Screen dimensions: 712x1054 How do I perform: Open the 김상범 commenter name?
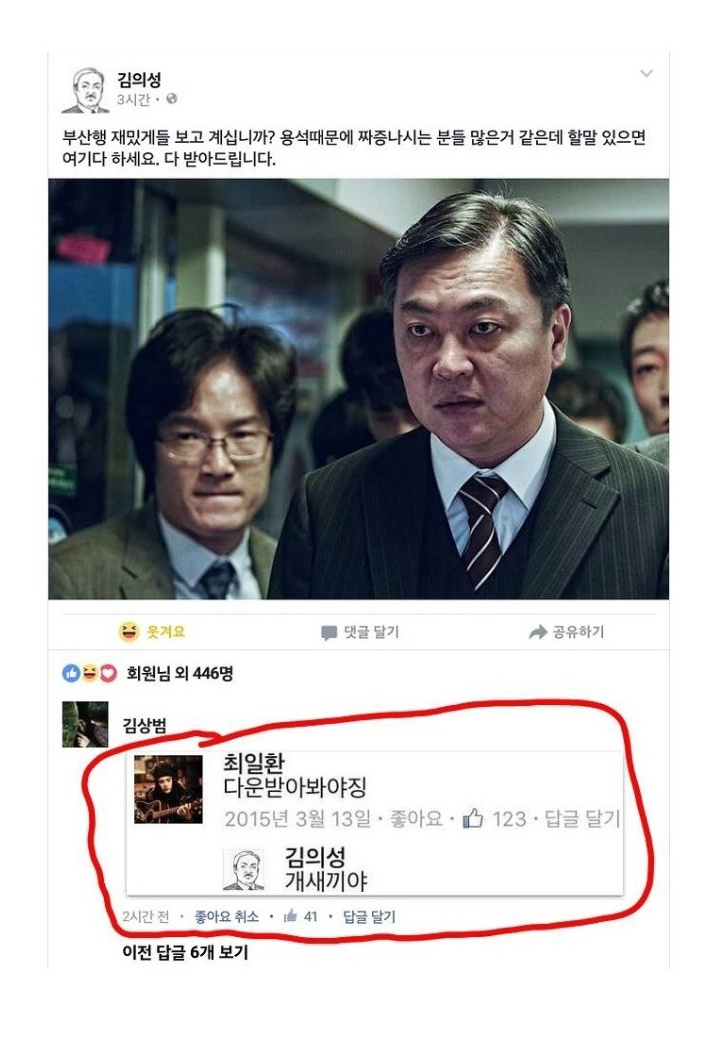tap(145, 725)
